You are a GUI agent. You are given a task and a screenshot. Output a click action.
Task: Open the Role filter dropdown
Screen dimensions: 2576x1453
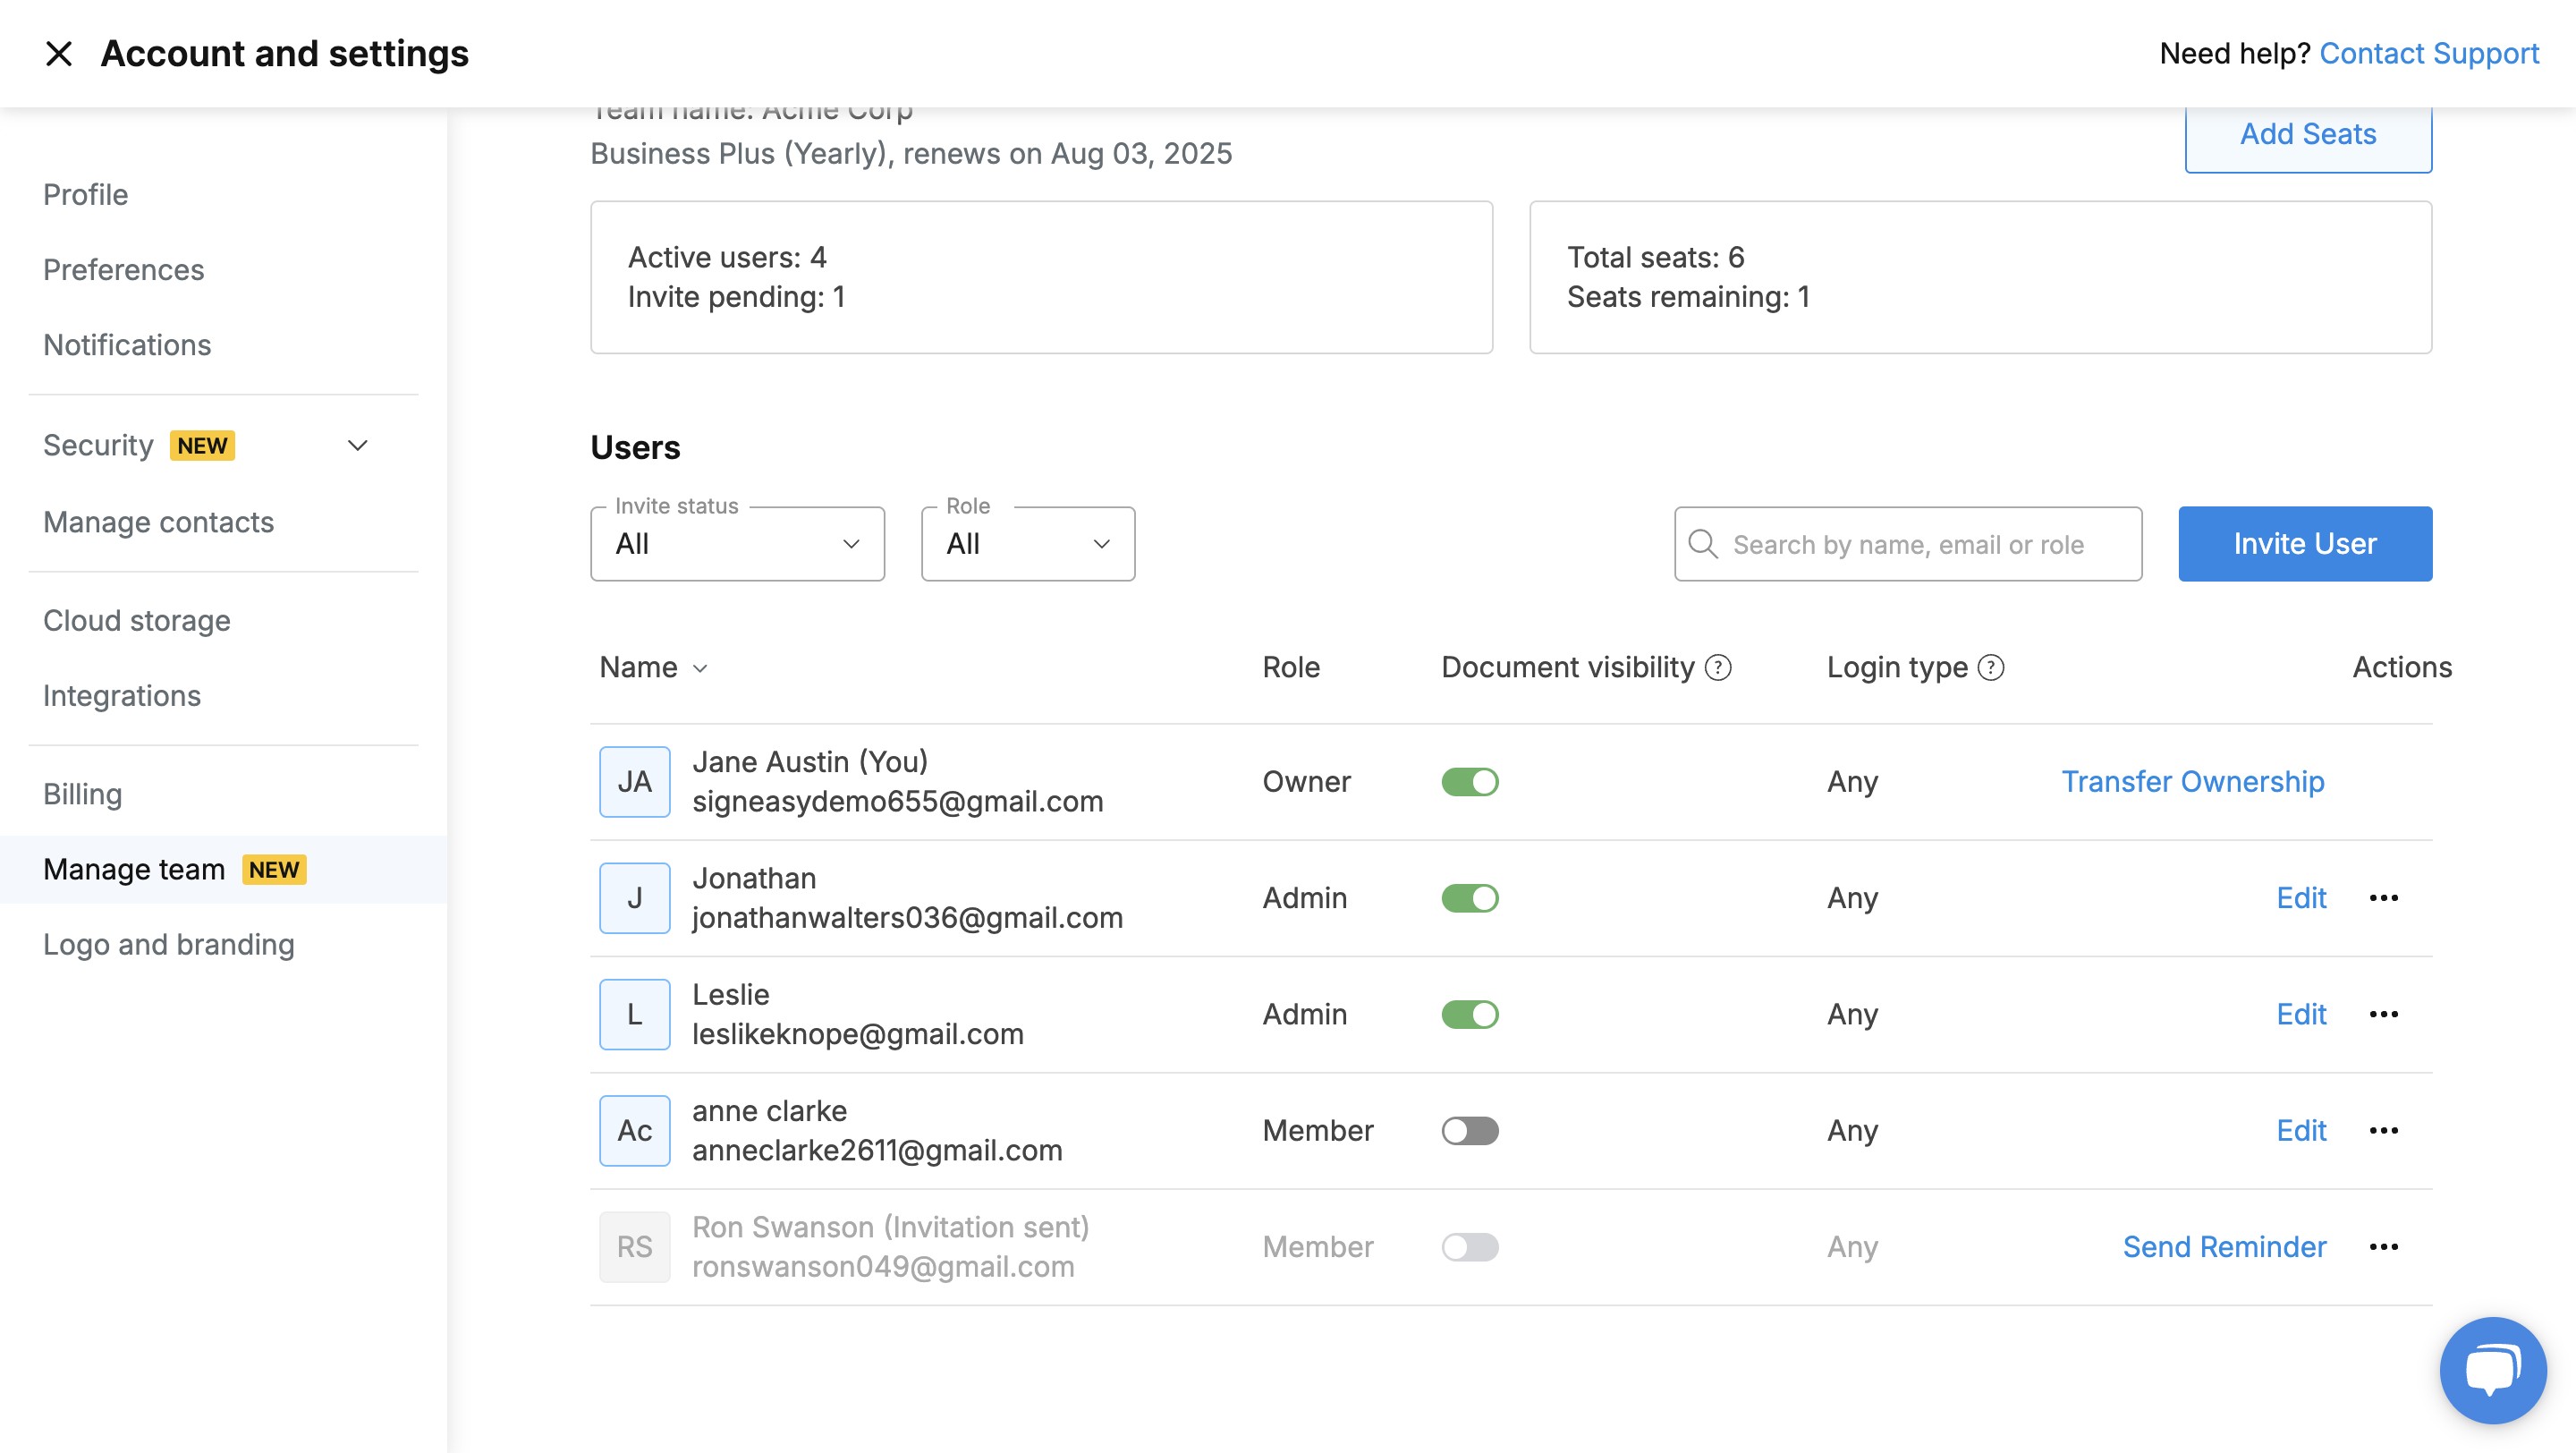(x=1027, y=543)
